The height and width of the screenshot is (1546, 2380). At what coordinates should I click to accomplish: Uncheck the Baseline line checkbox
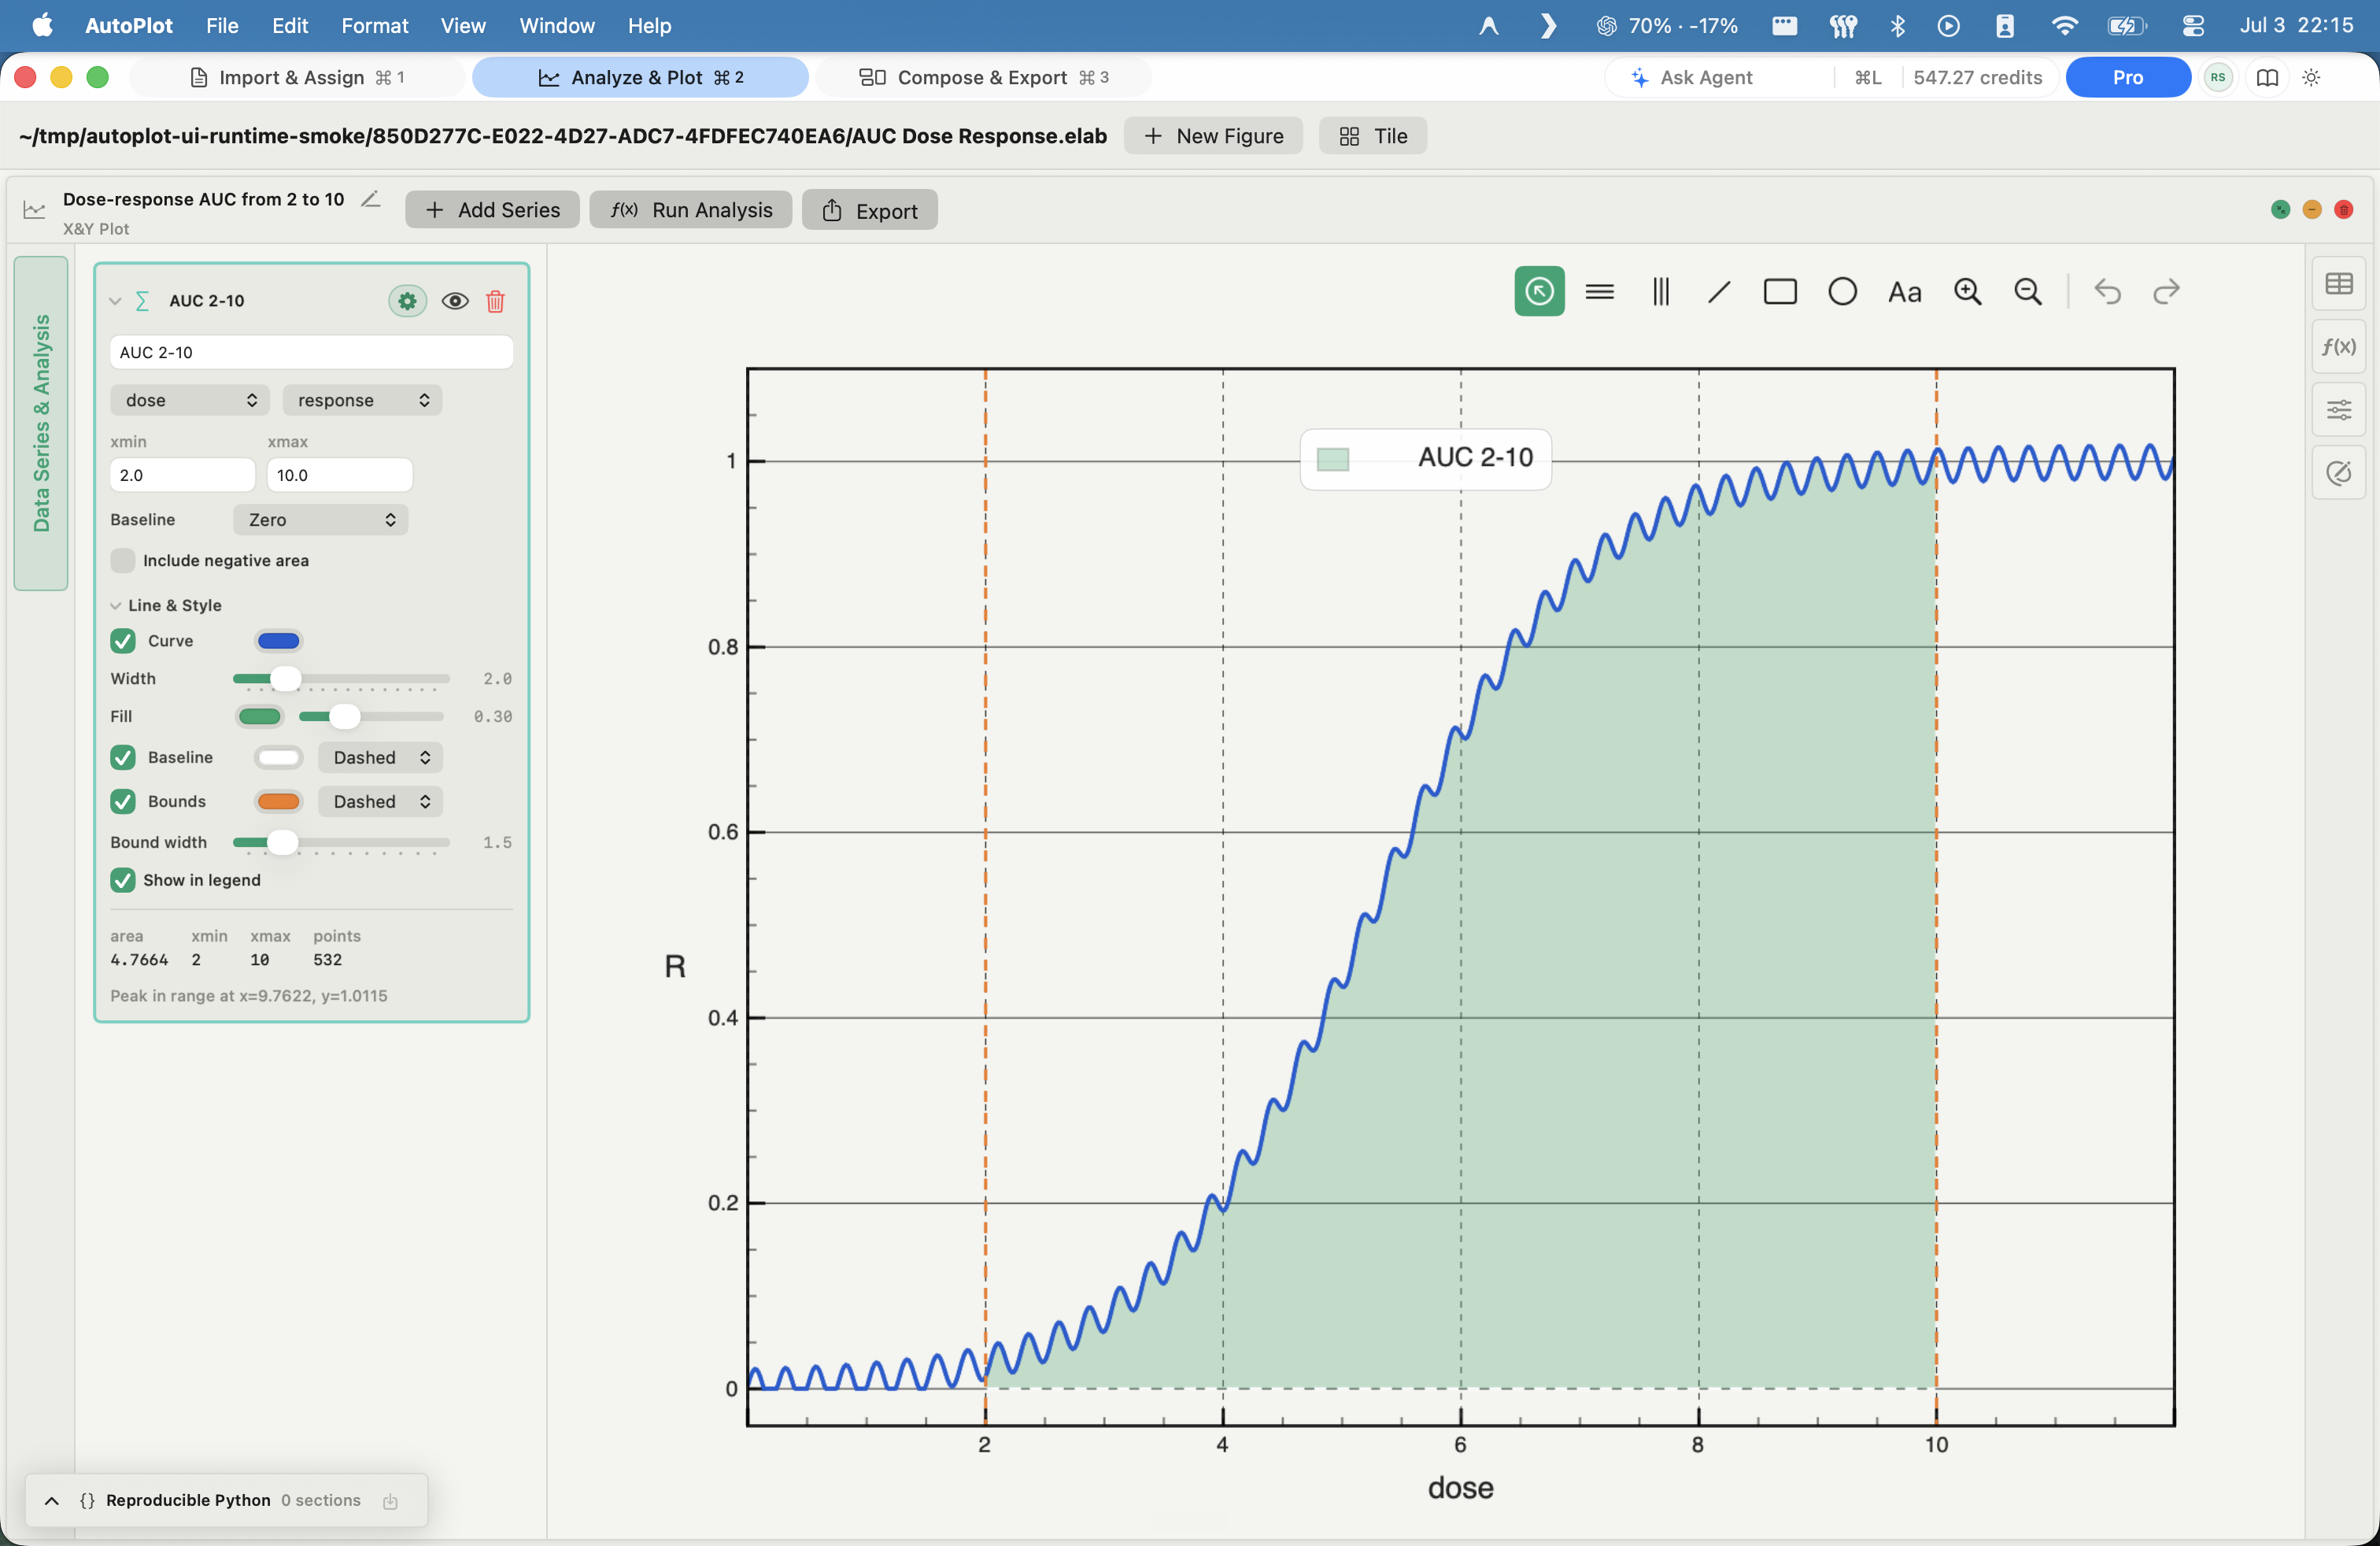[123, 757]
